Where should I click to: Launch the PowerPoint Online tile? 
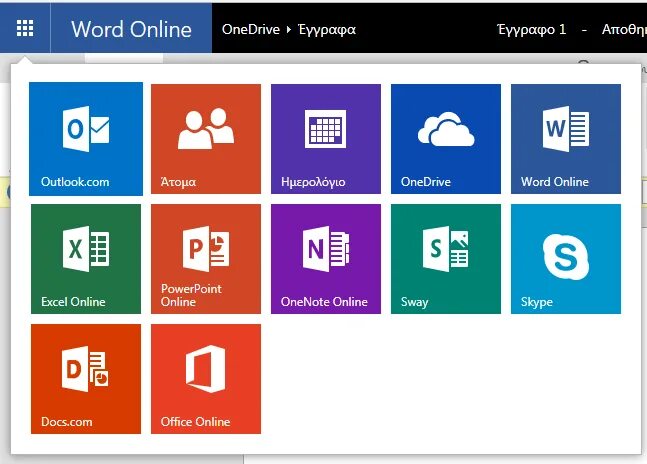click(206, 259)
